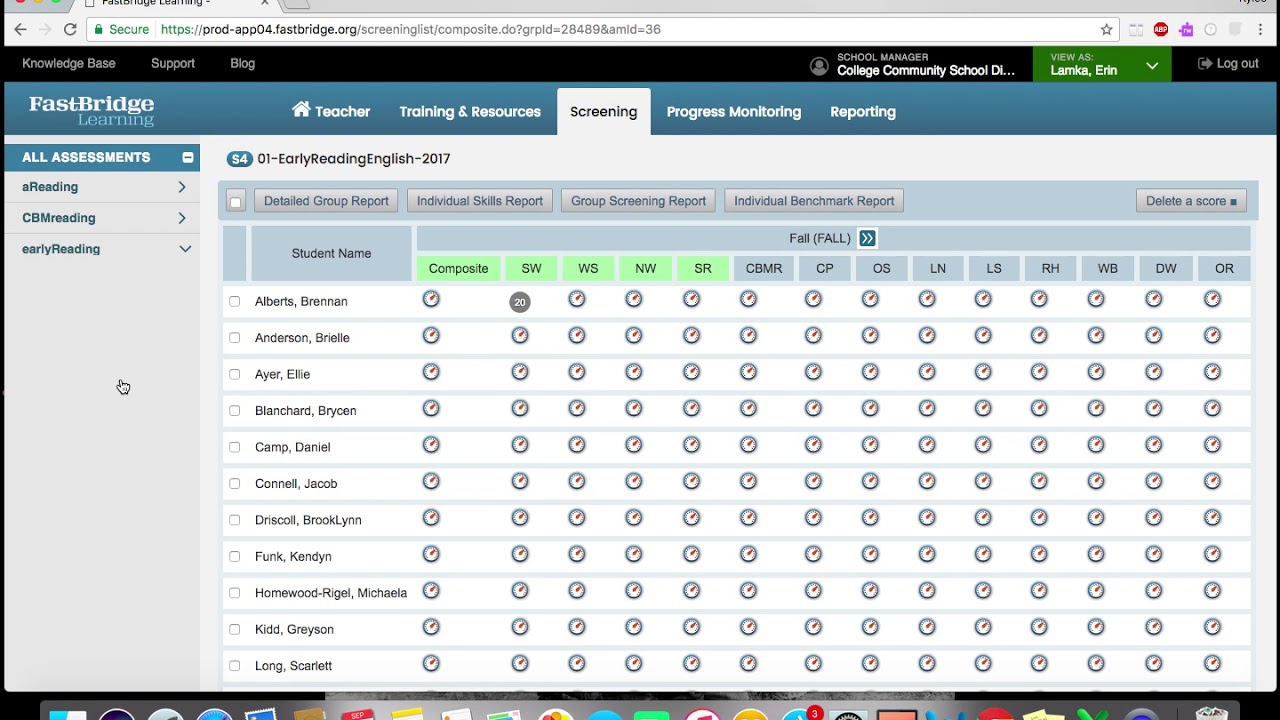This screenshot has width=1280, height=720.
Task: Click the School Manager user avatar icon
Action: coord(819,66)
